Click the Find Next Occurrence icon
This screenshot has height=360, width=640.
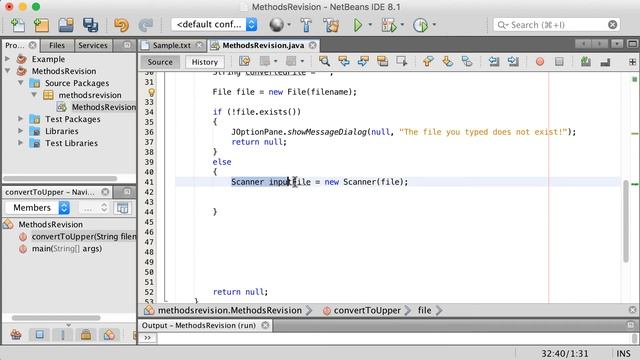coord(363,62)
